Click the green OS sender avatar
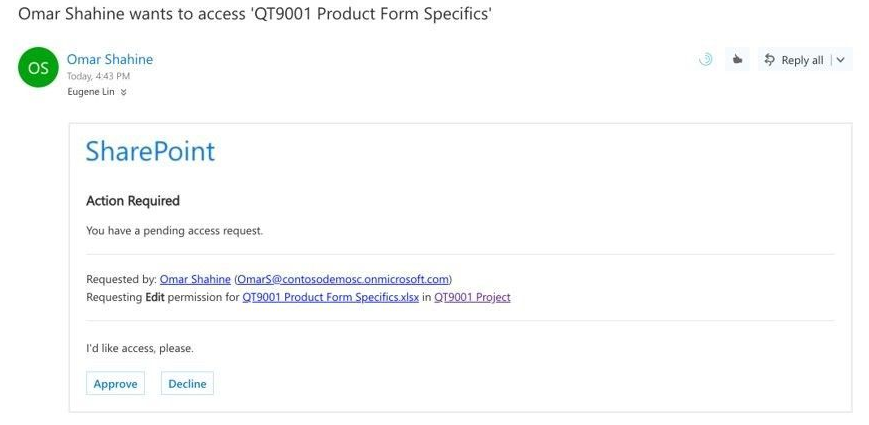 (x=38, y=68)
